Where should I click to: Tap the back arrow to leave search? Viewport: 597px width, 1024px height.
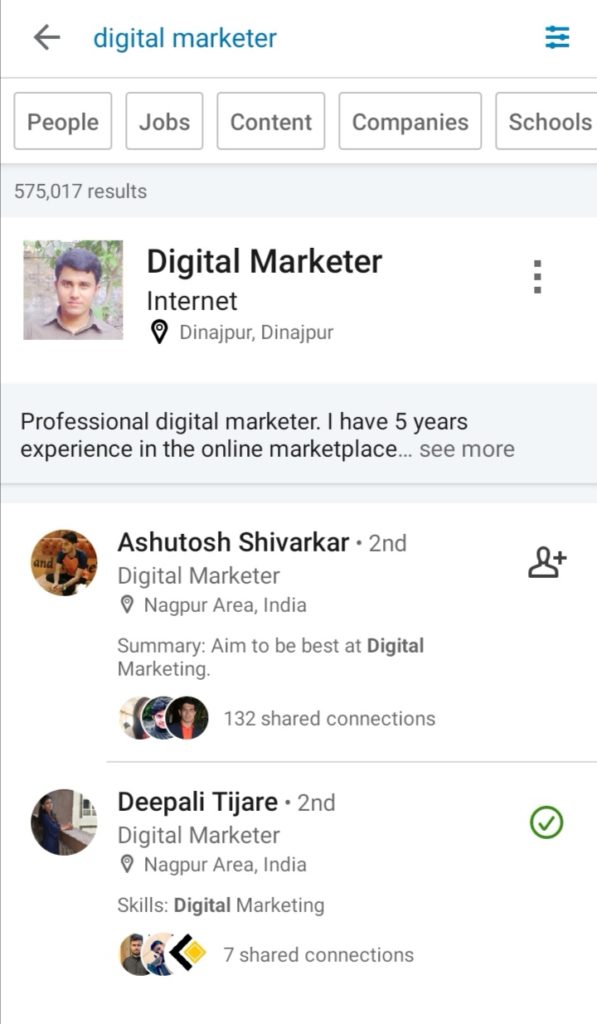pyautogui.click(x=46, y=38)
